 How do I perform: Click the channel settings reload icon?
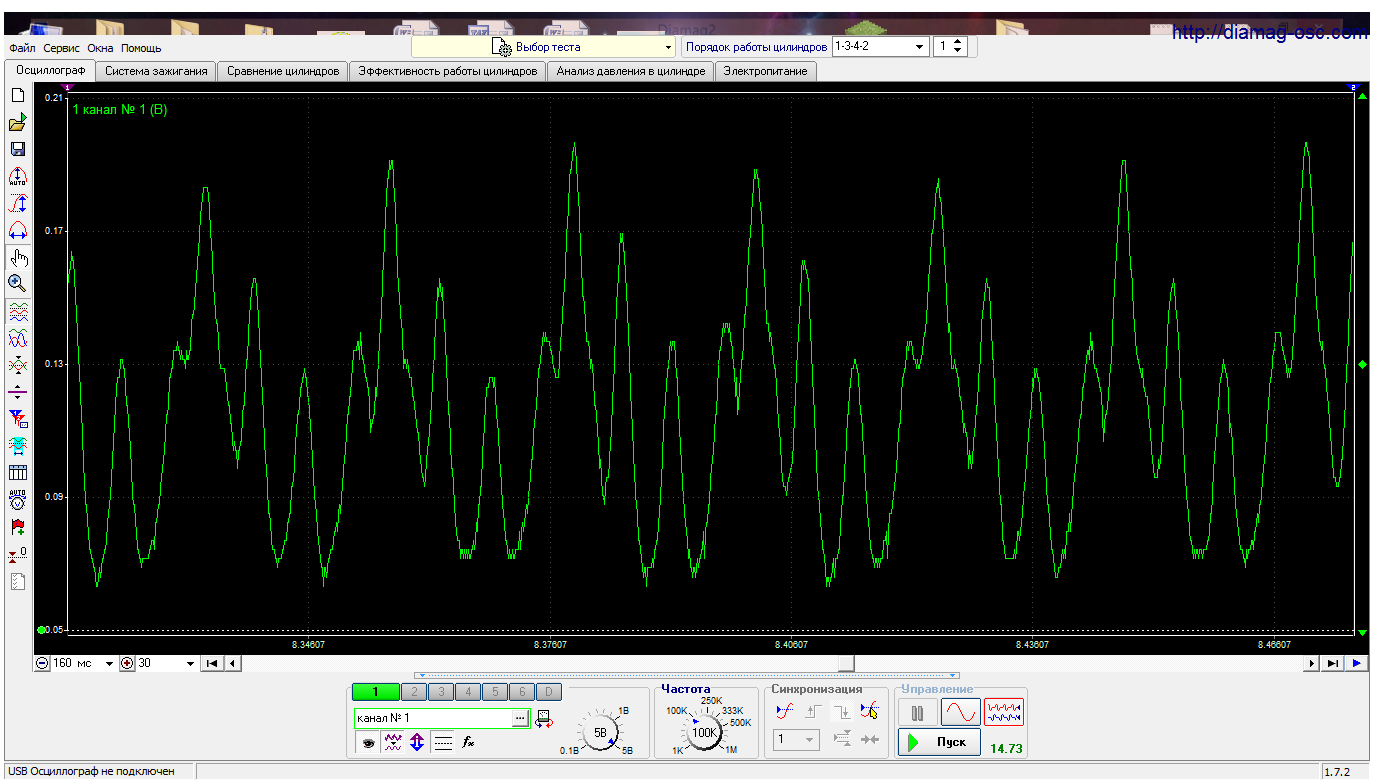click(544, 718)
